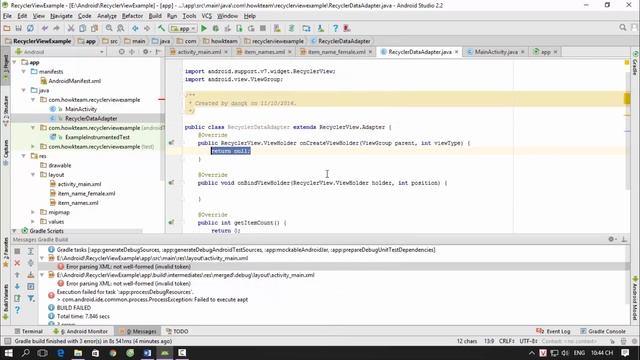Click the Windows Start button

8,353
